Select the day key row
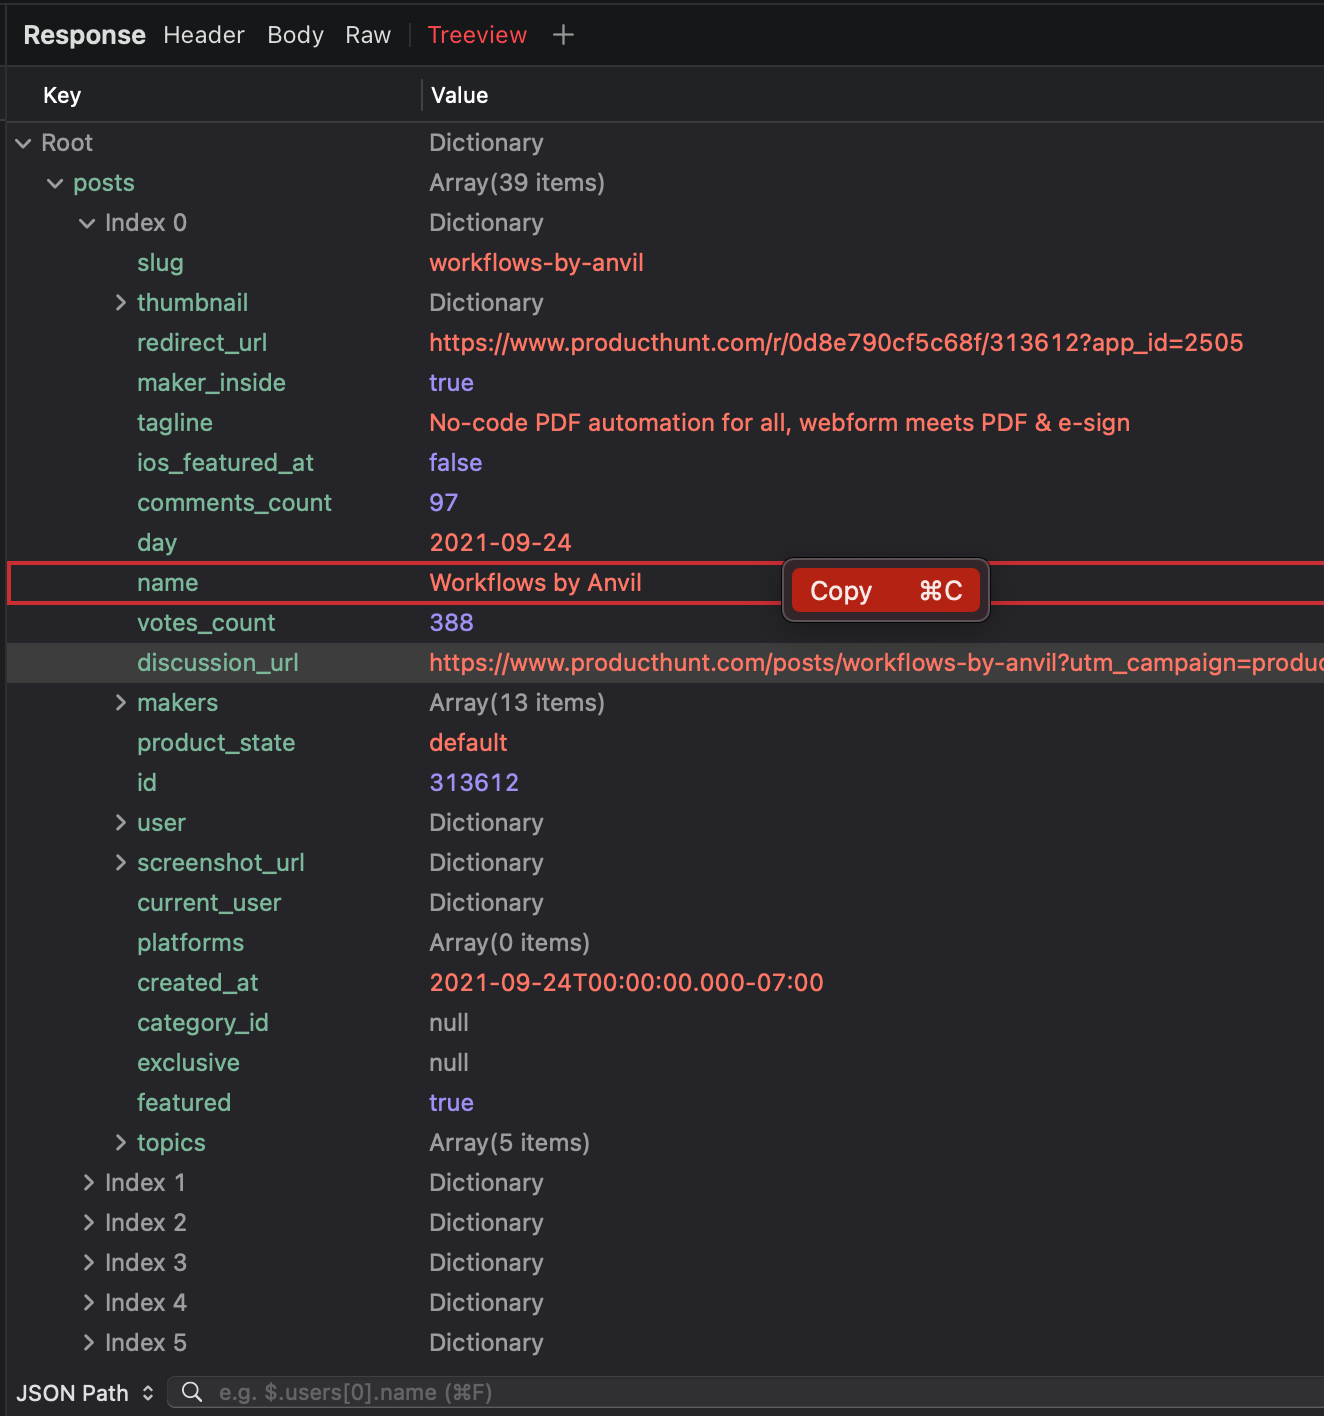Screen dimensions: 1324x1416 click(157, 543)
